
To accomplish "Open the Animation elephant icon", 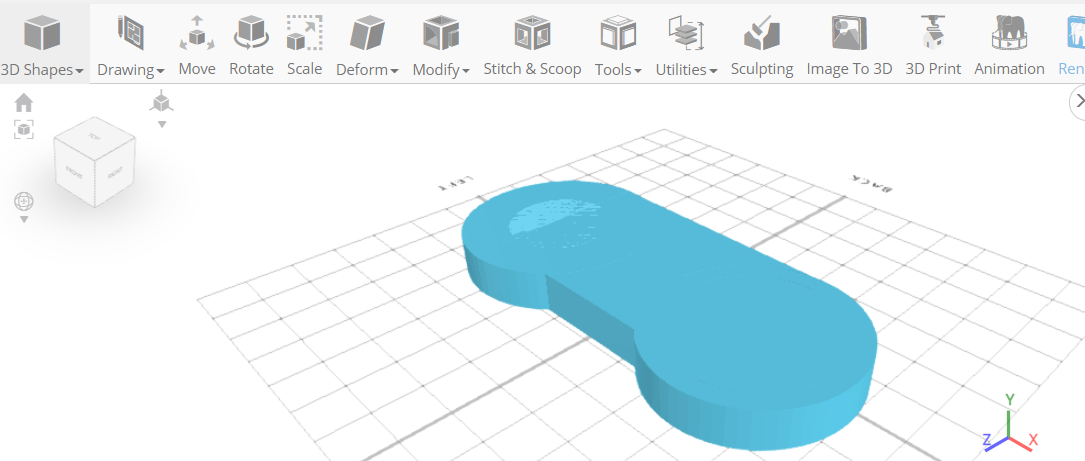I will coord(1009,33).
